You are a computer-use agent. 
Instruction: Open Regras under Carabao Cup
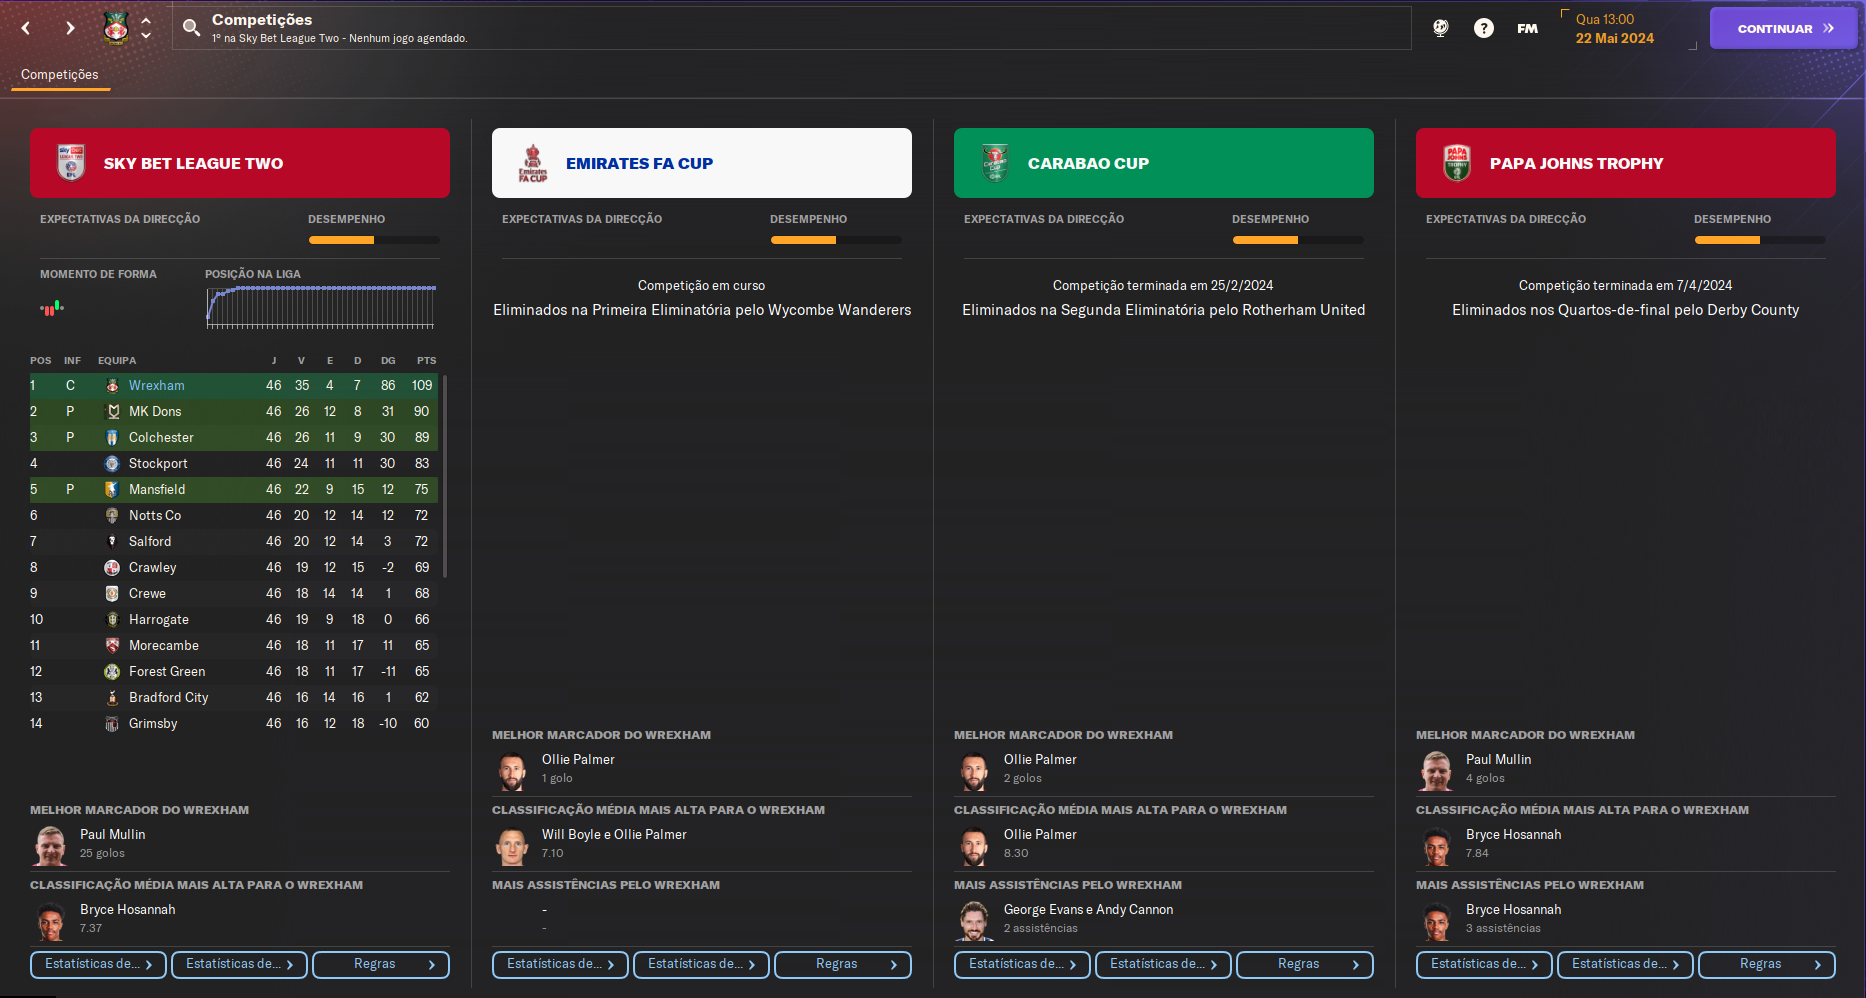1305,964
